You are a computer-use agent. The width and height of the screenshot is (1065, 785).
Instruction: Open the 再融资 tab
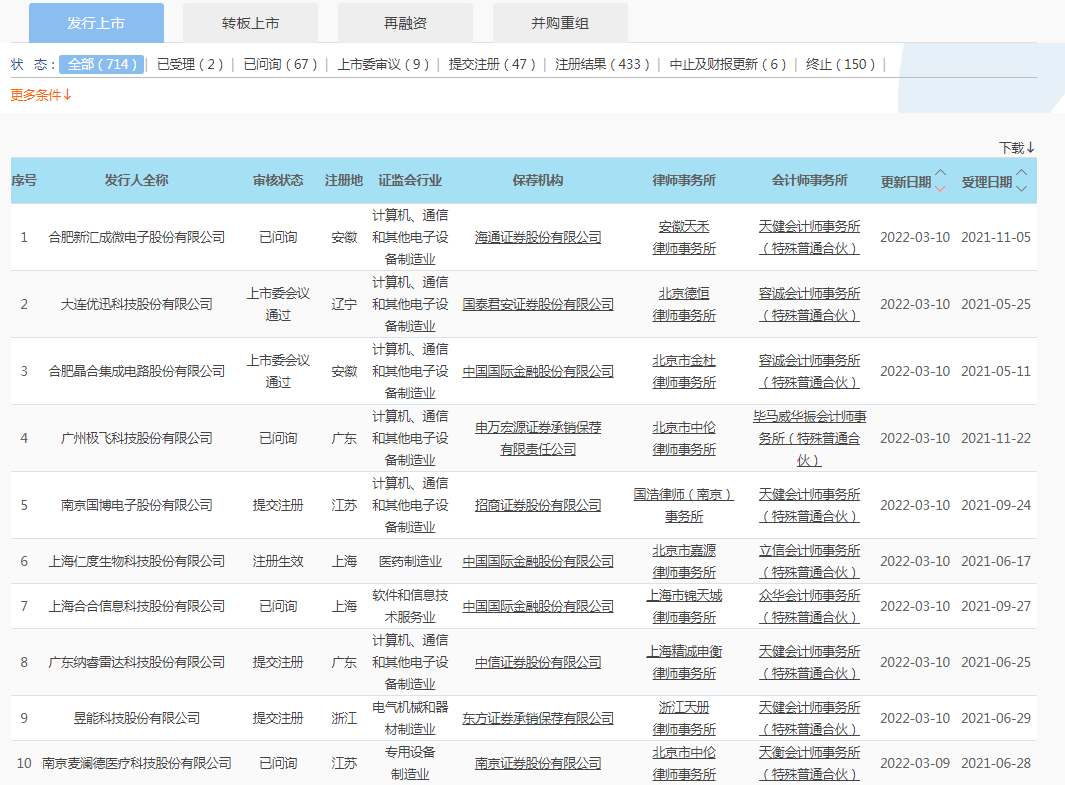click(405, 22)
